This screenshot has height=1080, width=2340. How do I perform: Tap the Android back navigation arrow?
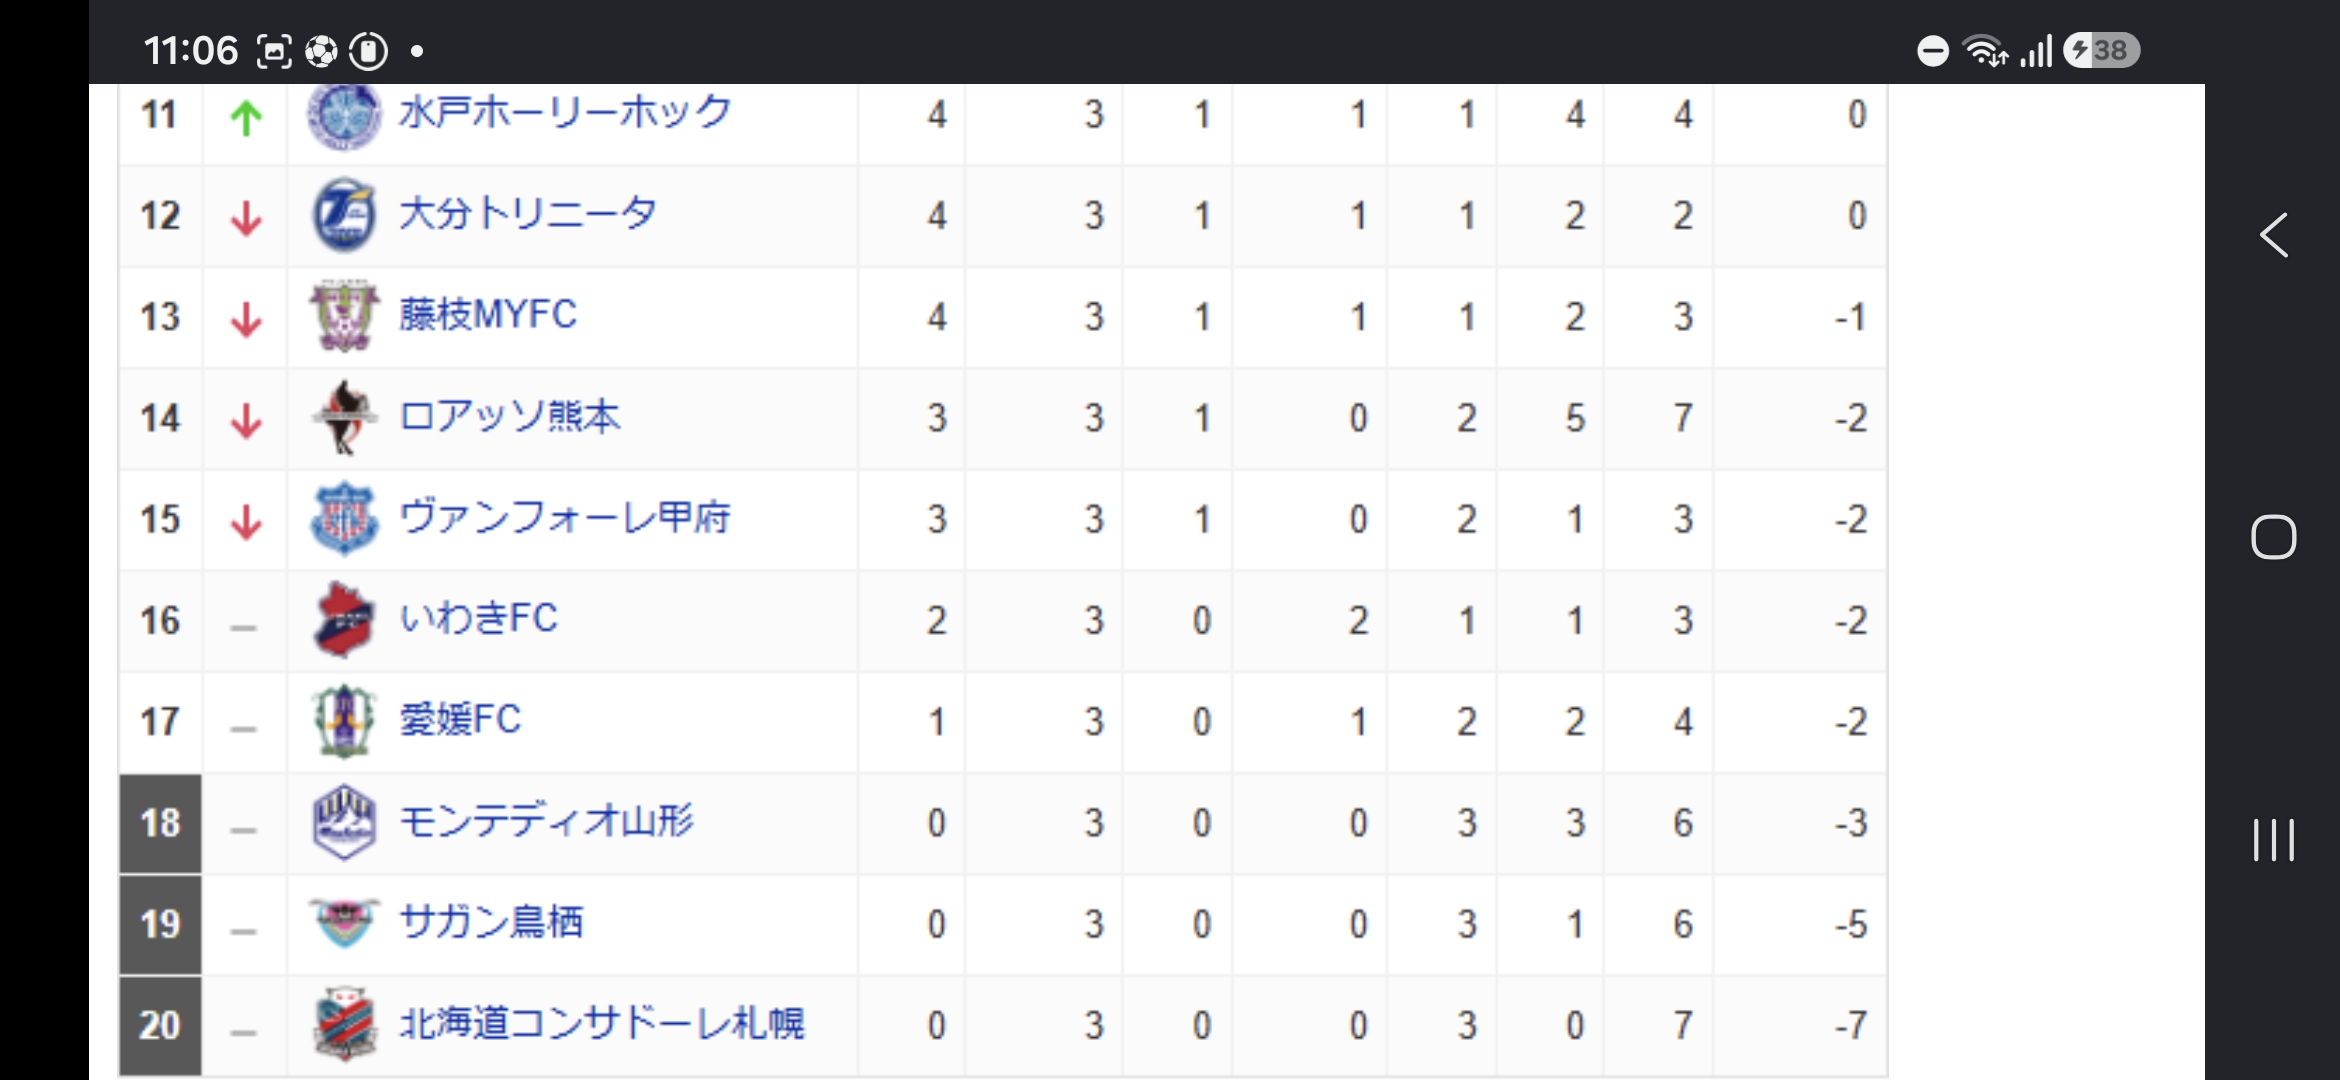tap(2273, 236)
